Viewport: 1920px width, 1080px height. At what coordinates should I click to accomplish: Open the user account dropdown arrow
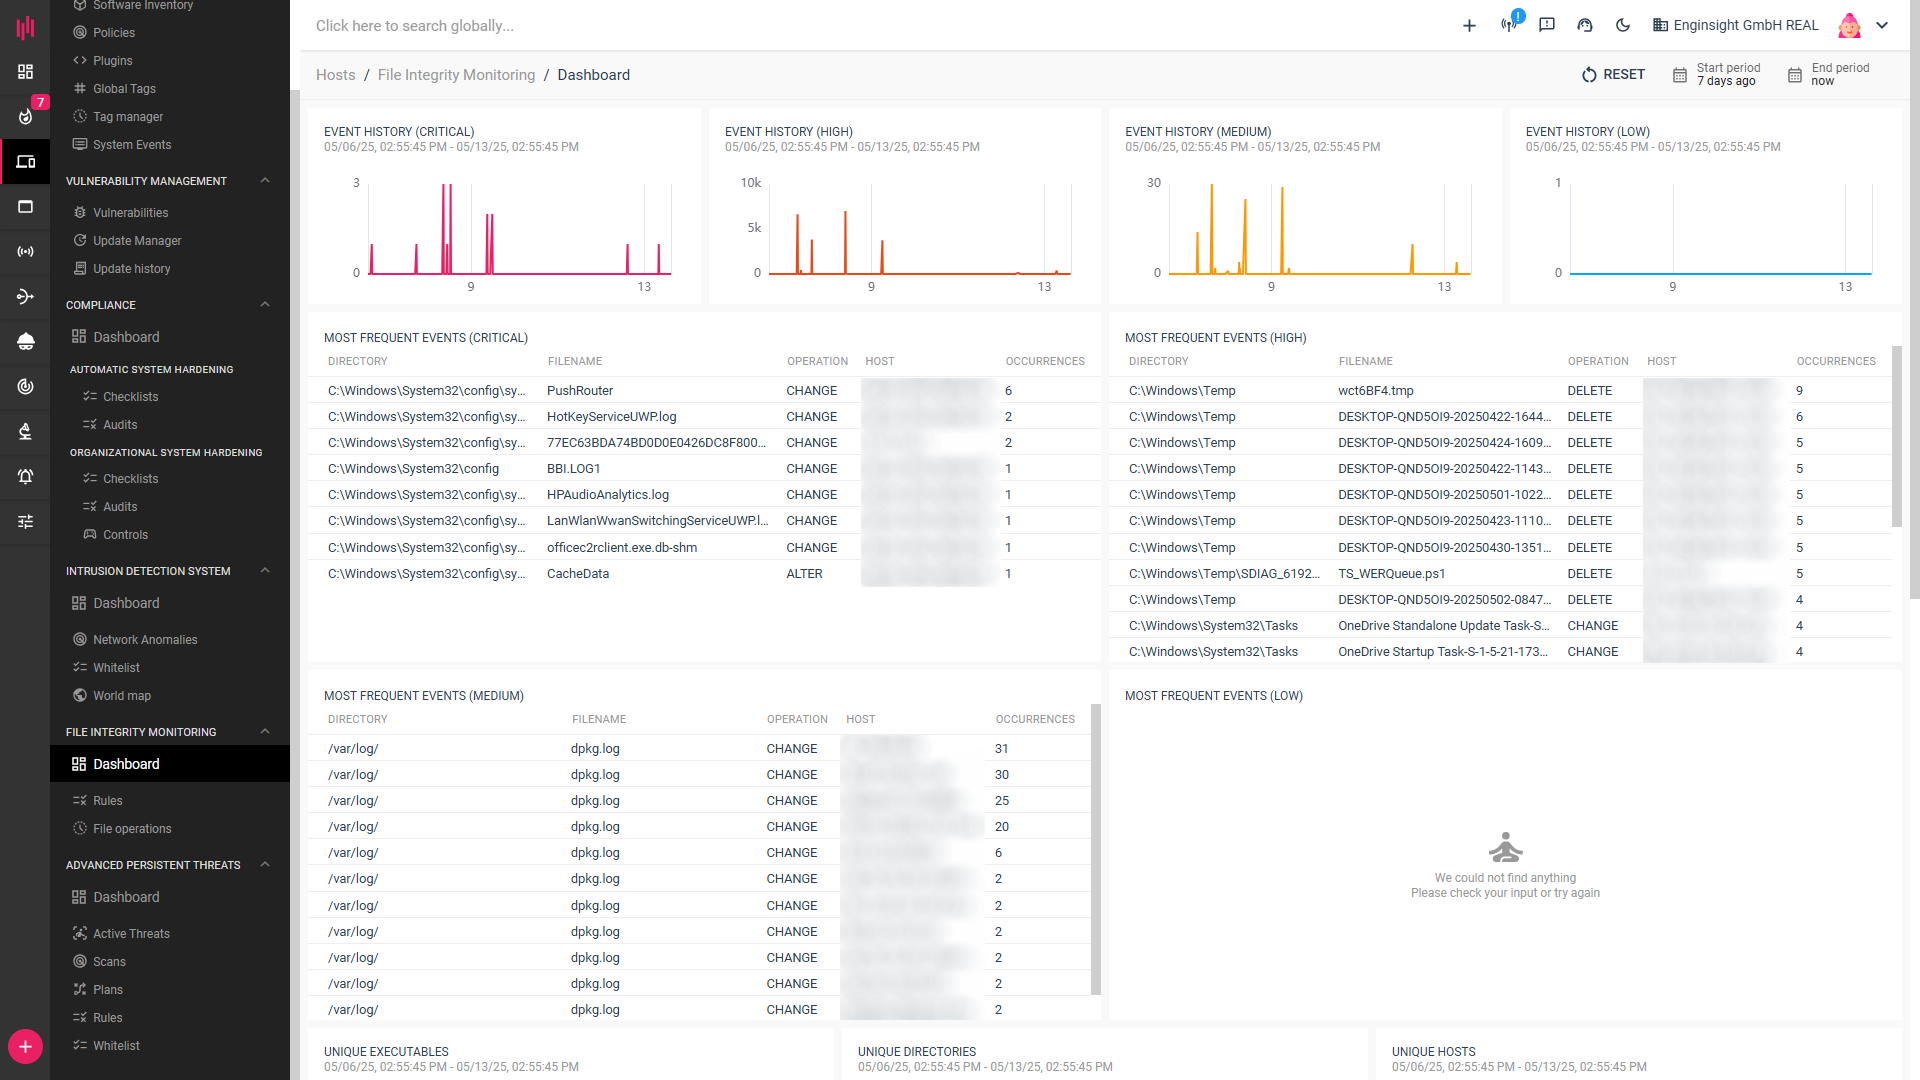1882,25
